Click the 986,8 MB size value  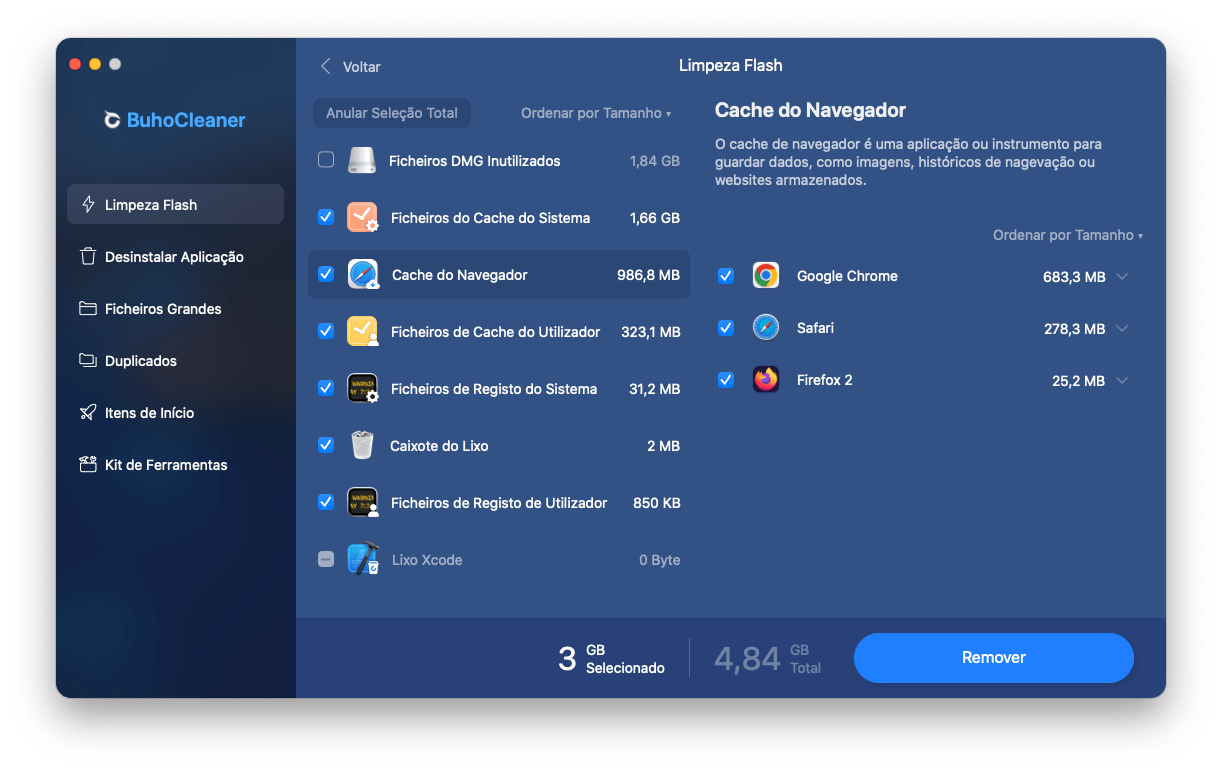coord(648,275)
